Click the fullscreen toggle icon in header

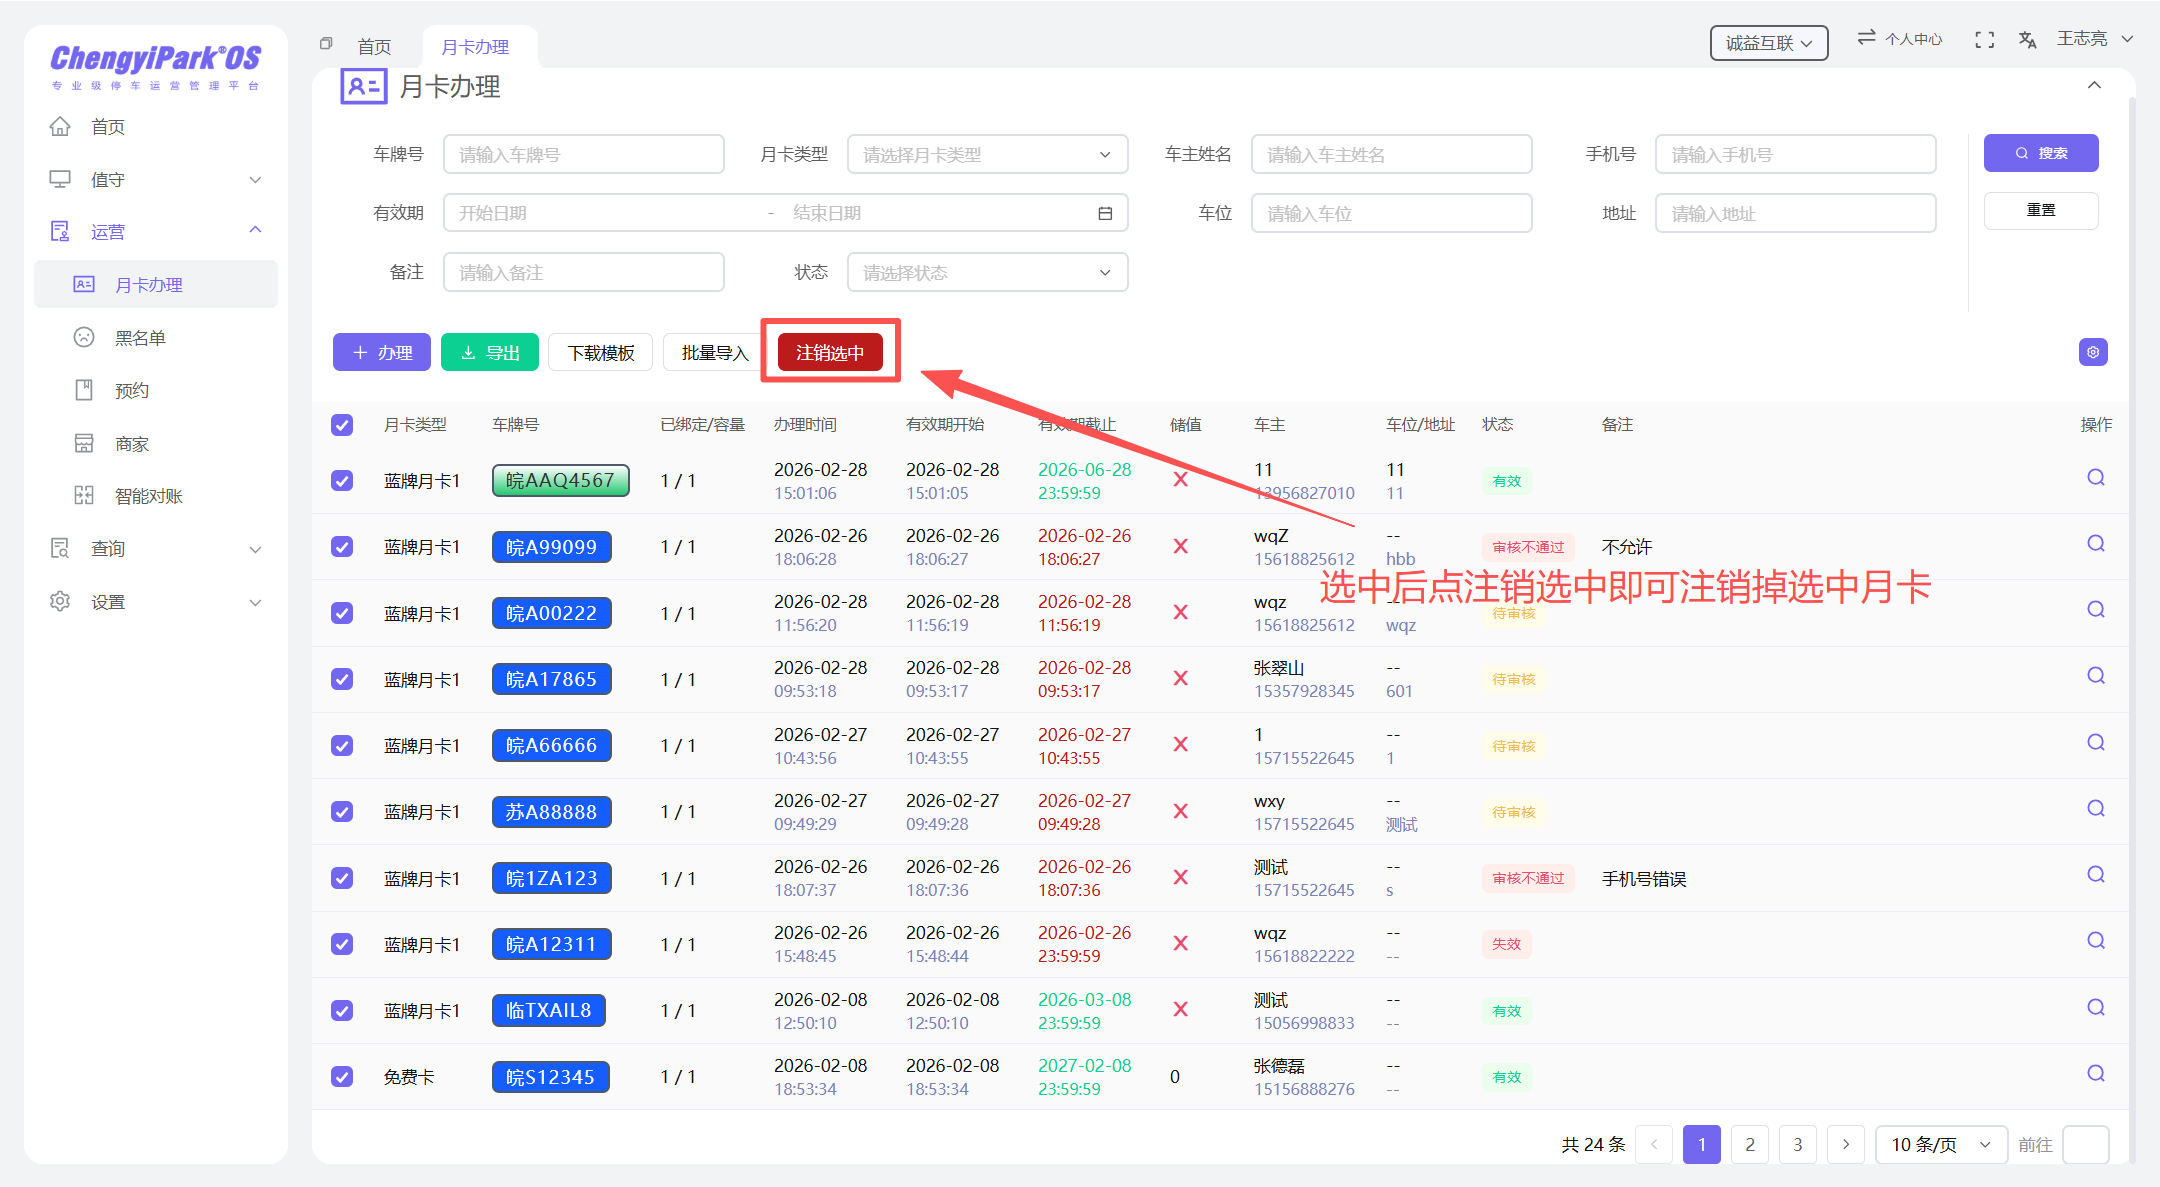tap(1984, 40)
